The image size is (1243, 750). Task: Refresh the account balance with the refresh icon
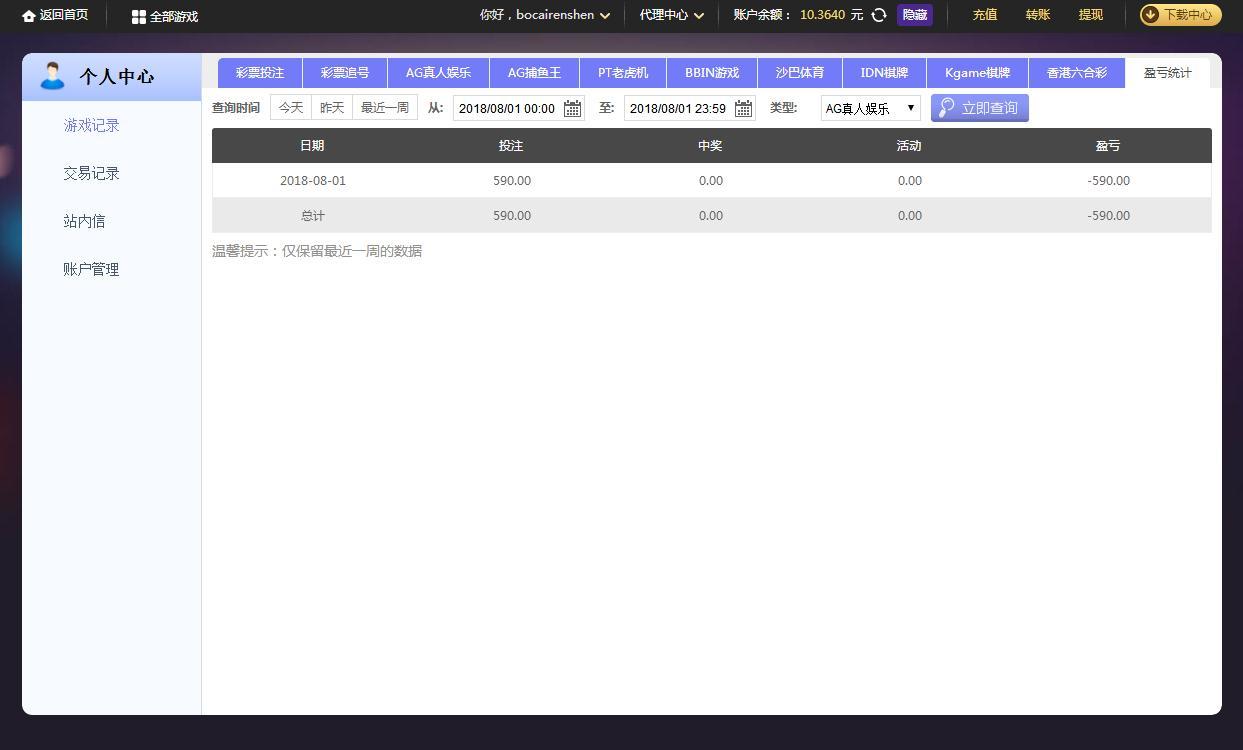879,15
